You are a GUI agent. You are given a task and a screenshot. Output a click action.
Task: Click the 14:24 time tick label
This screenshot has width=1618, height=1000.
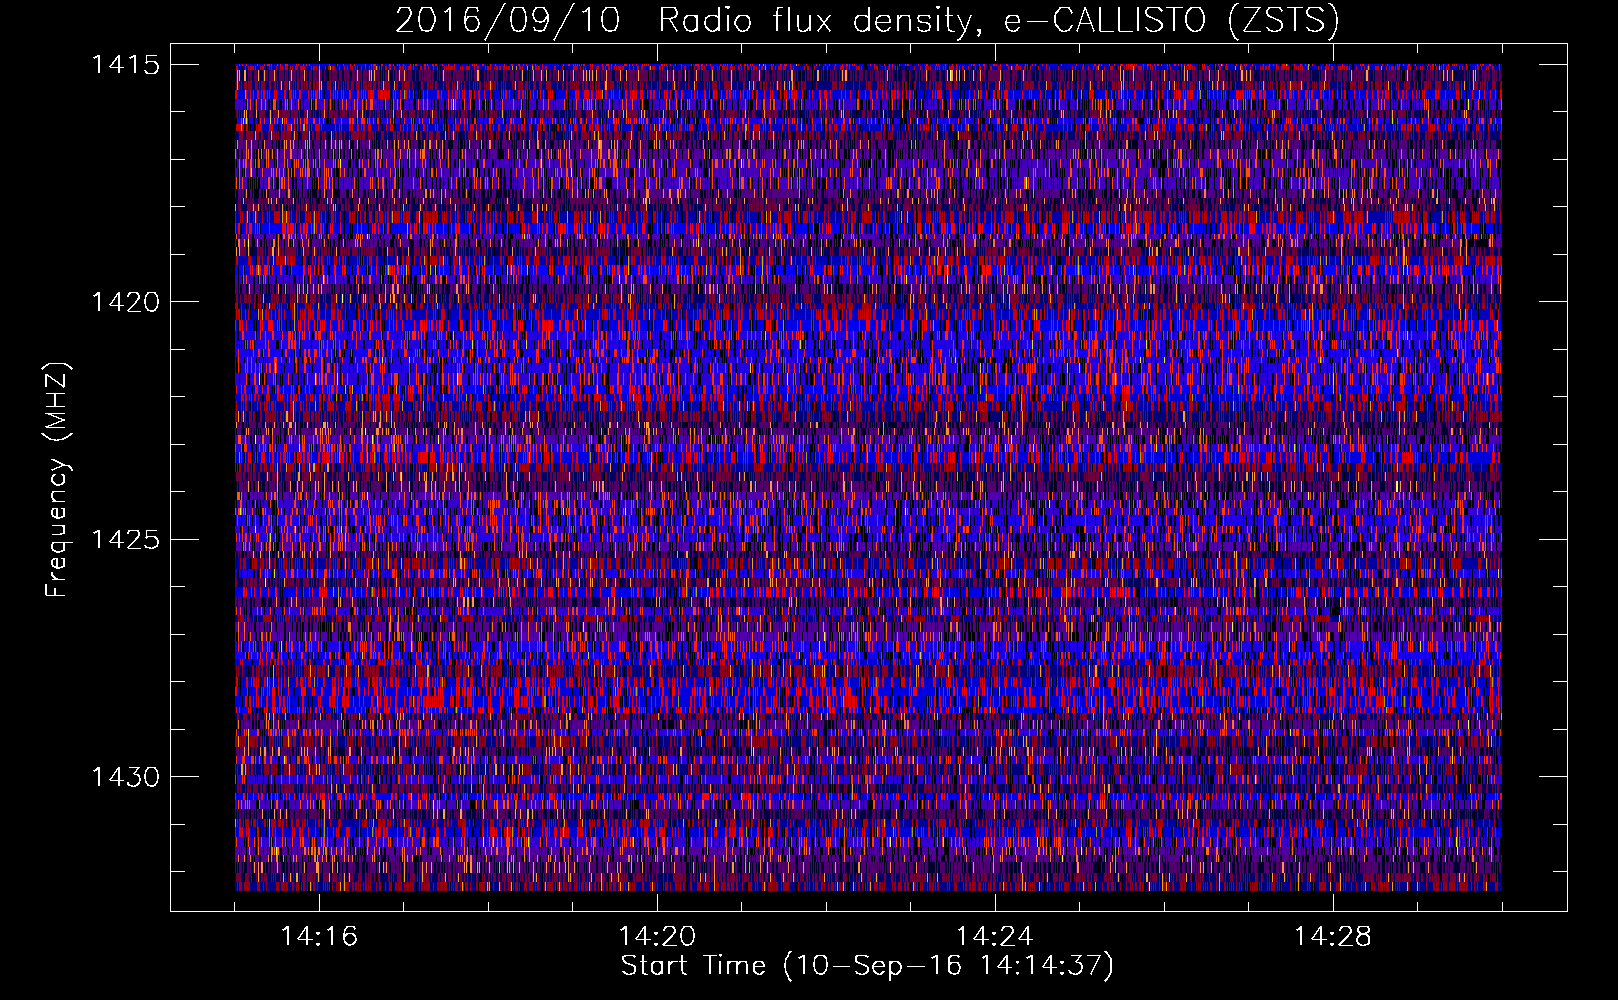[995, 937]
